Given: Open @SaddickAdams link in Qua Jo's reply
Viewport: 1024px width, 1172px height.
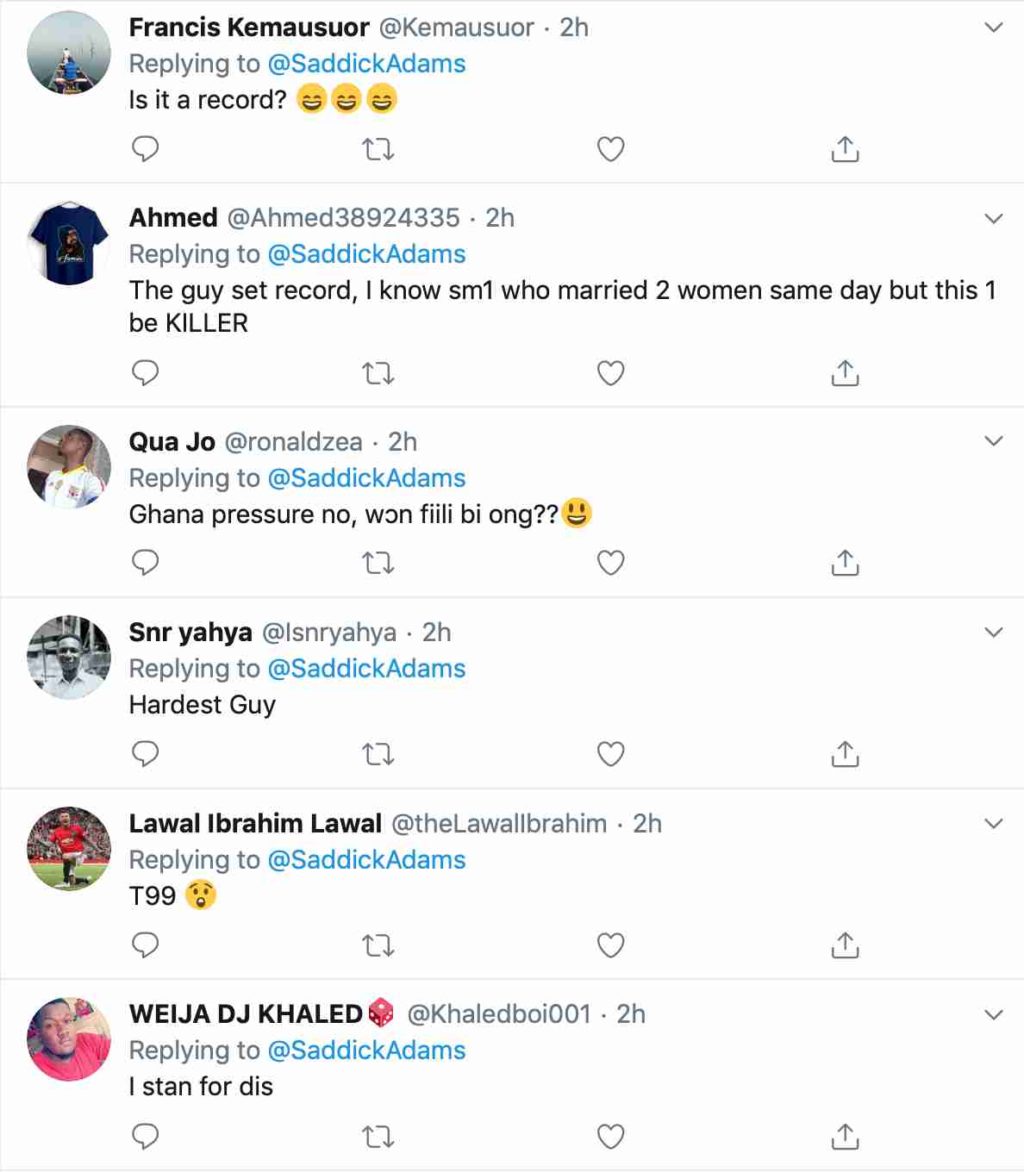Looking at the screenshot, I should pyautogui.click(x=367, y=478).
